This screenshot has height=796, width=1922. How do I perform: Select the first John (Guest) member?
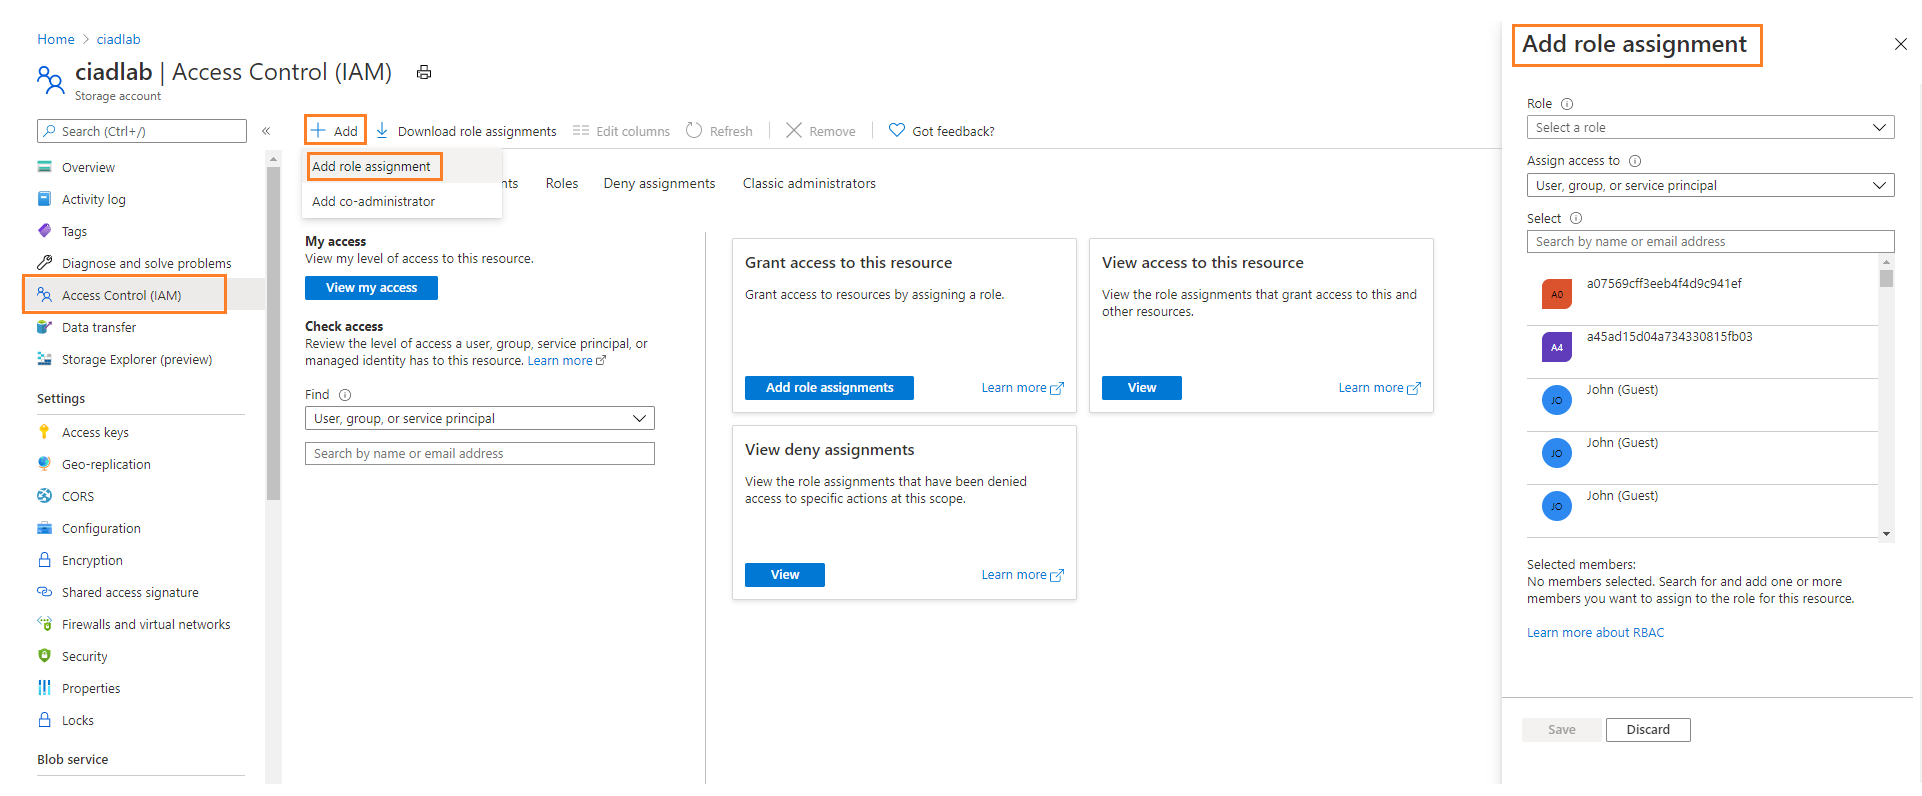tap(1622, 390)
